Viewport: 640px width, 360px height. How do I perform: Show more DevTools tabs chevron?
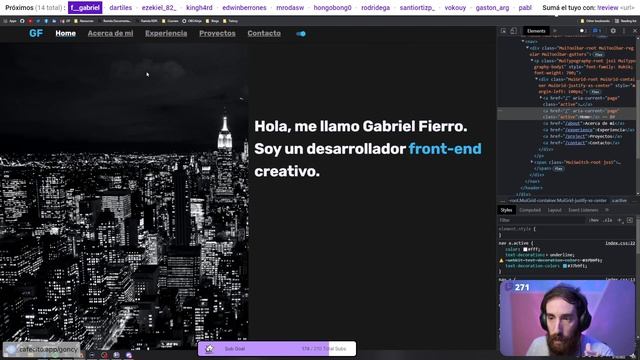coord(555,31)
